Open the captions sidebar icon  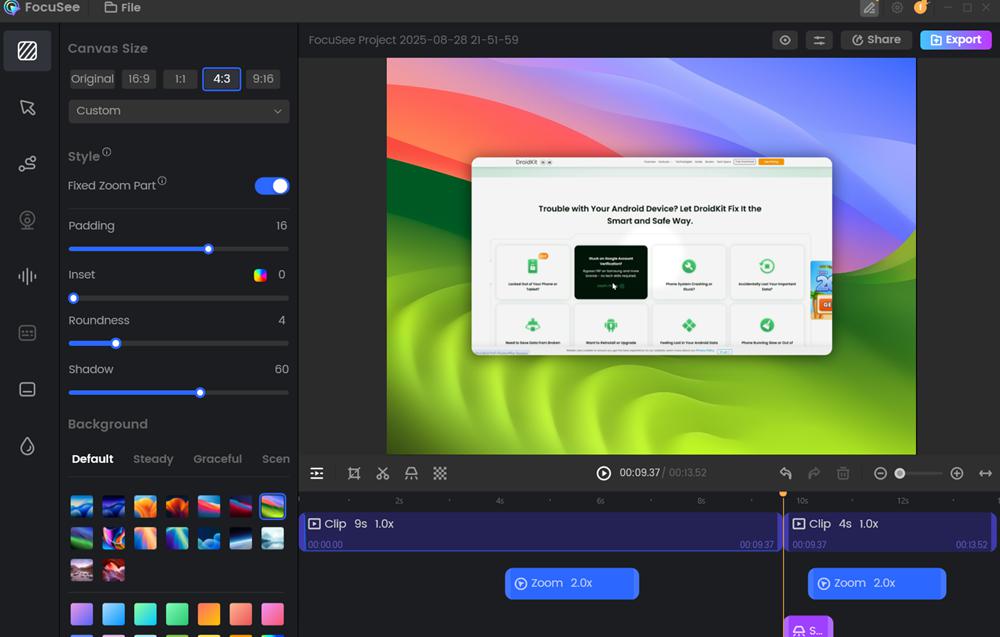coord(27,389)
